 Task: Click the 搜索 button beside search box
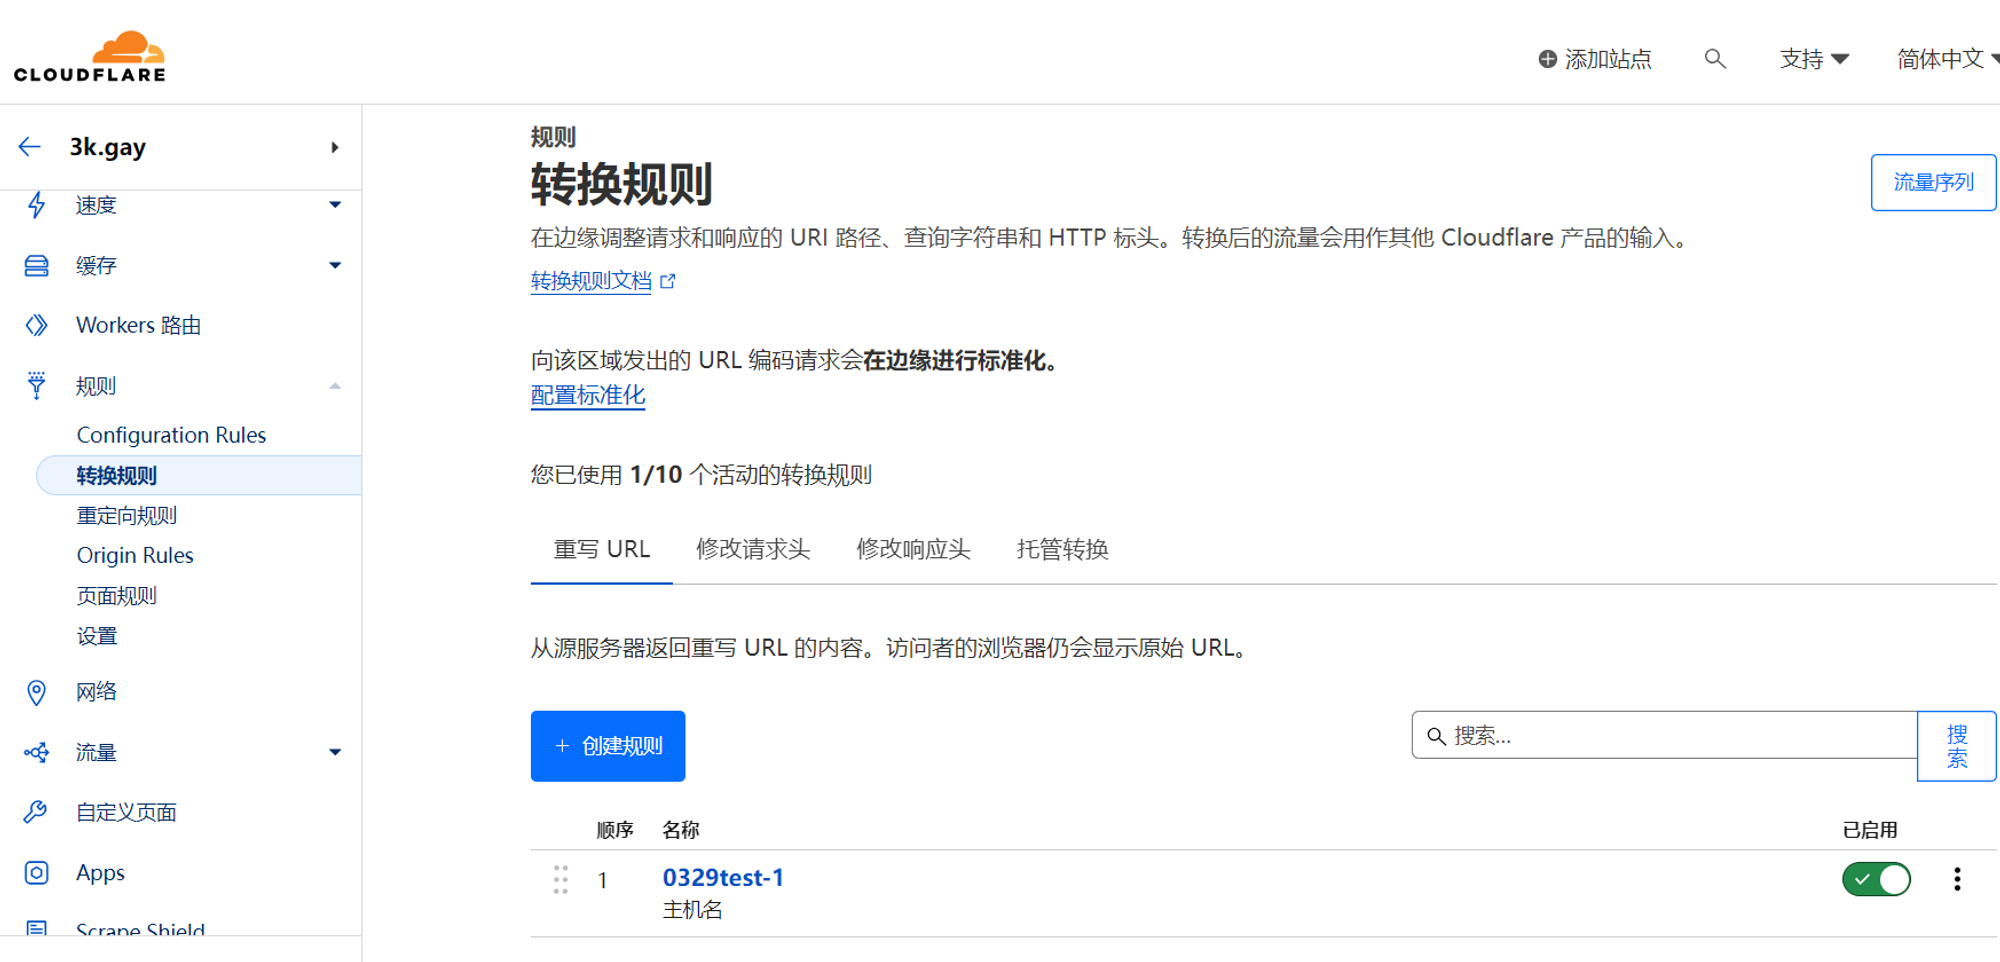pyautogui.click(x=1957, y=746)
